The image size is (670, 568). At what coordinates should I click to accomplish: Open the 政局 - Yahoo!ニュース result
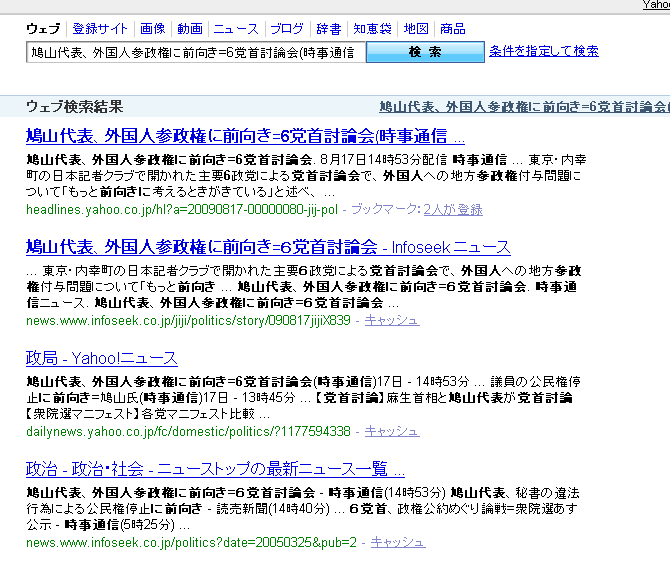pyautogui.click(x=102, y=358)
